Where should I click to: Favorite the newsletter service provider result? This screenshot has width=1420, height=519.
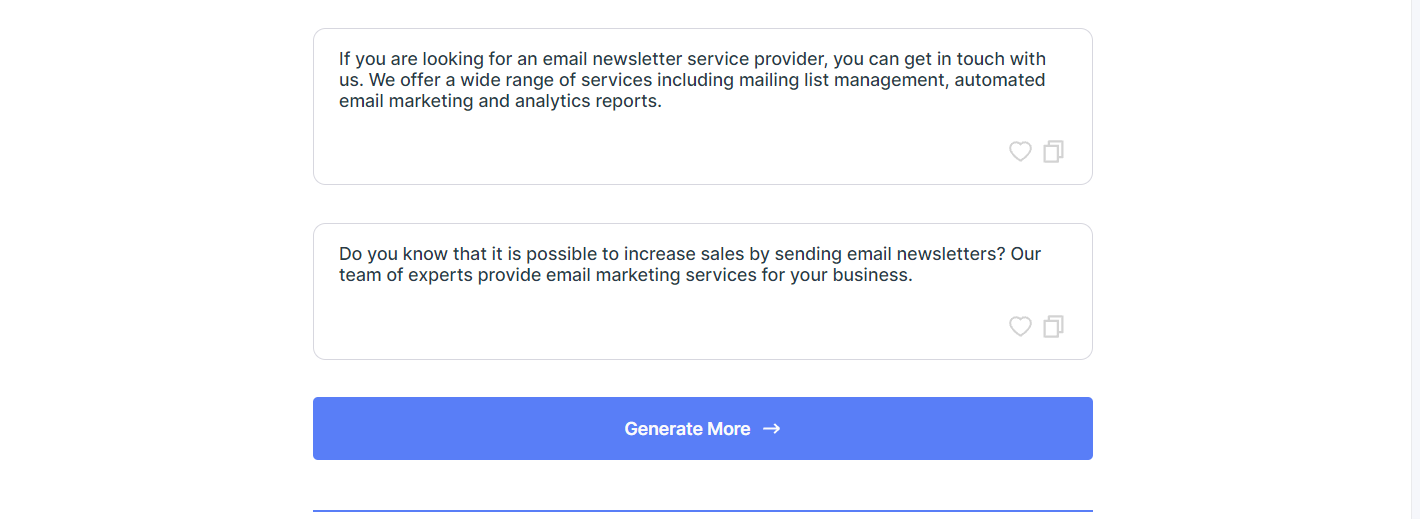[x=1020, y=152]
